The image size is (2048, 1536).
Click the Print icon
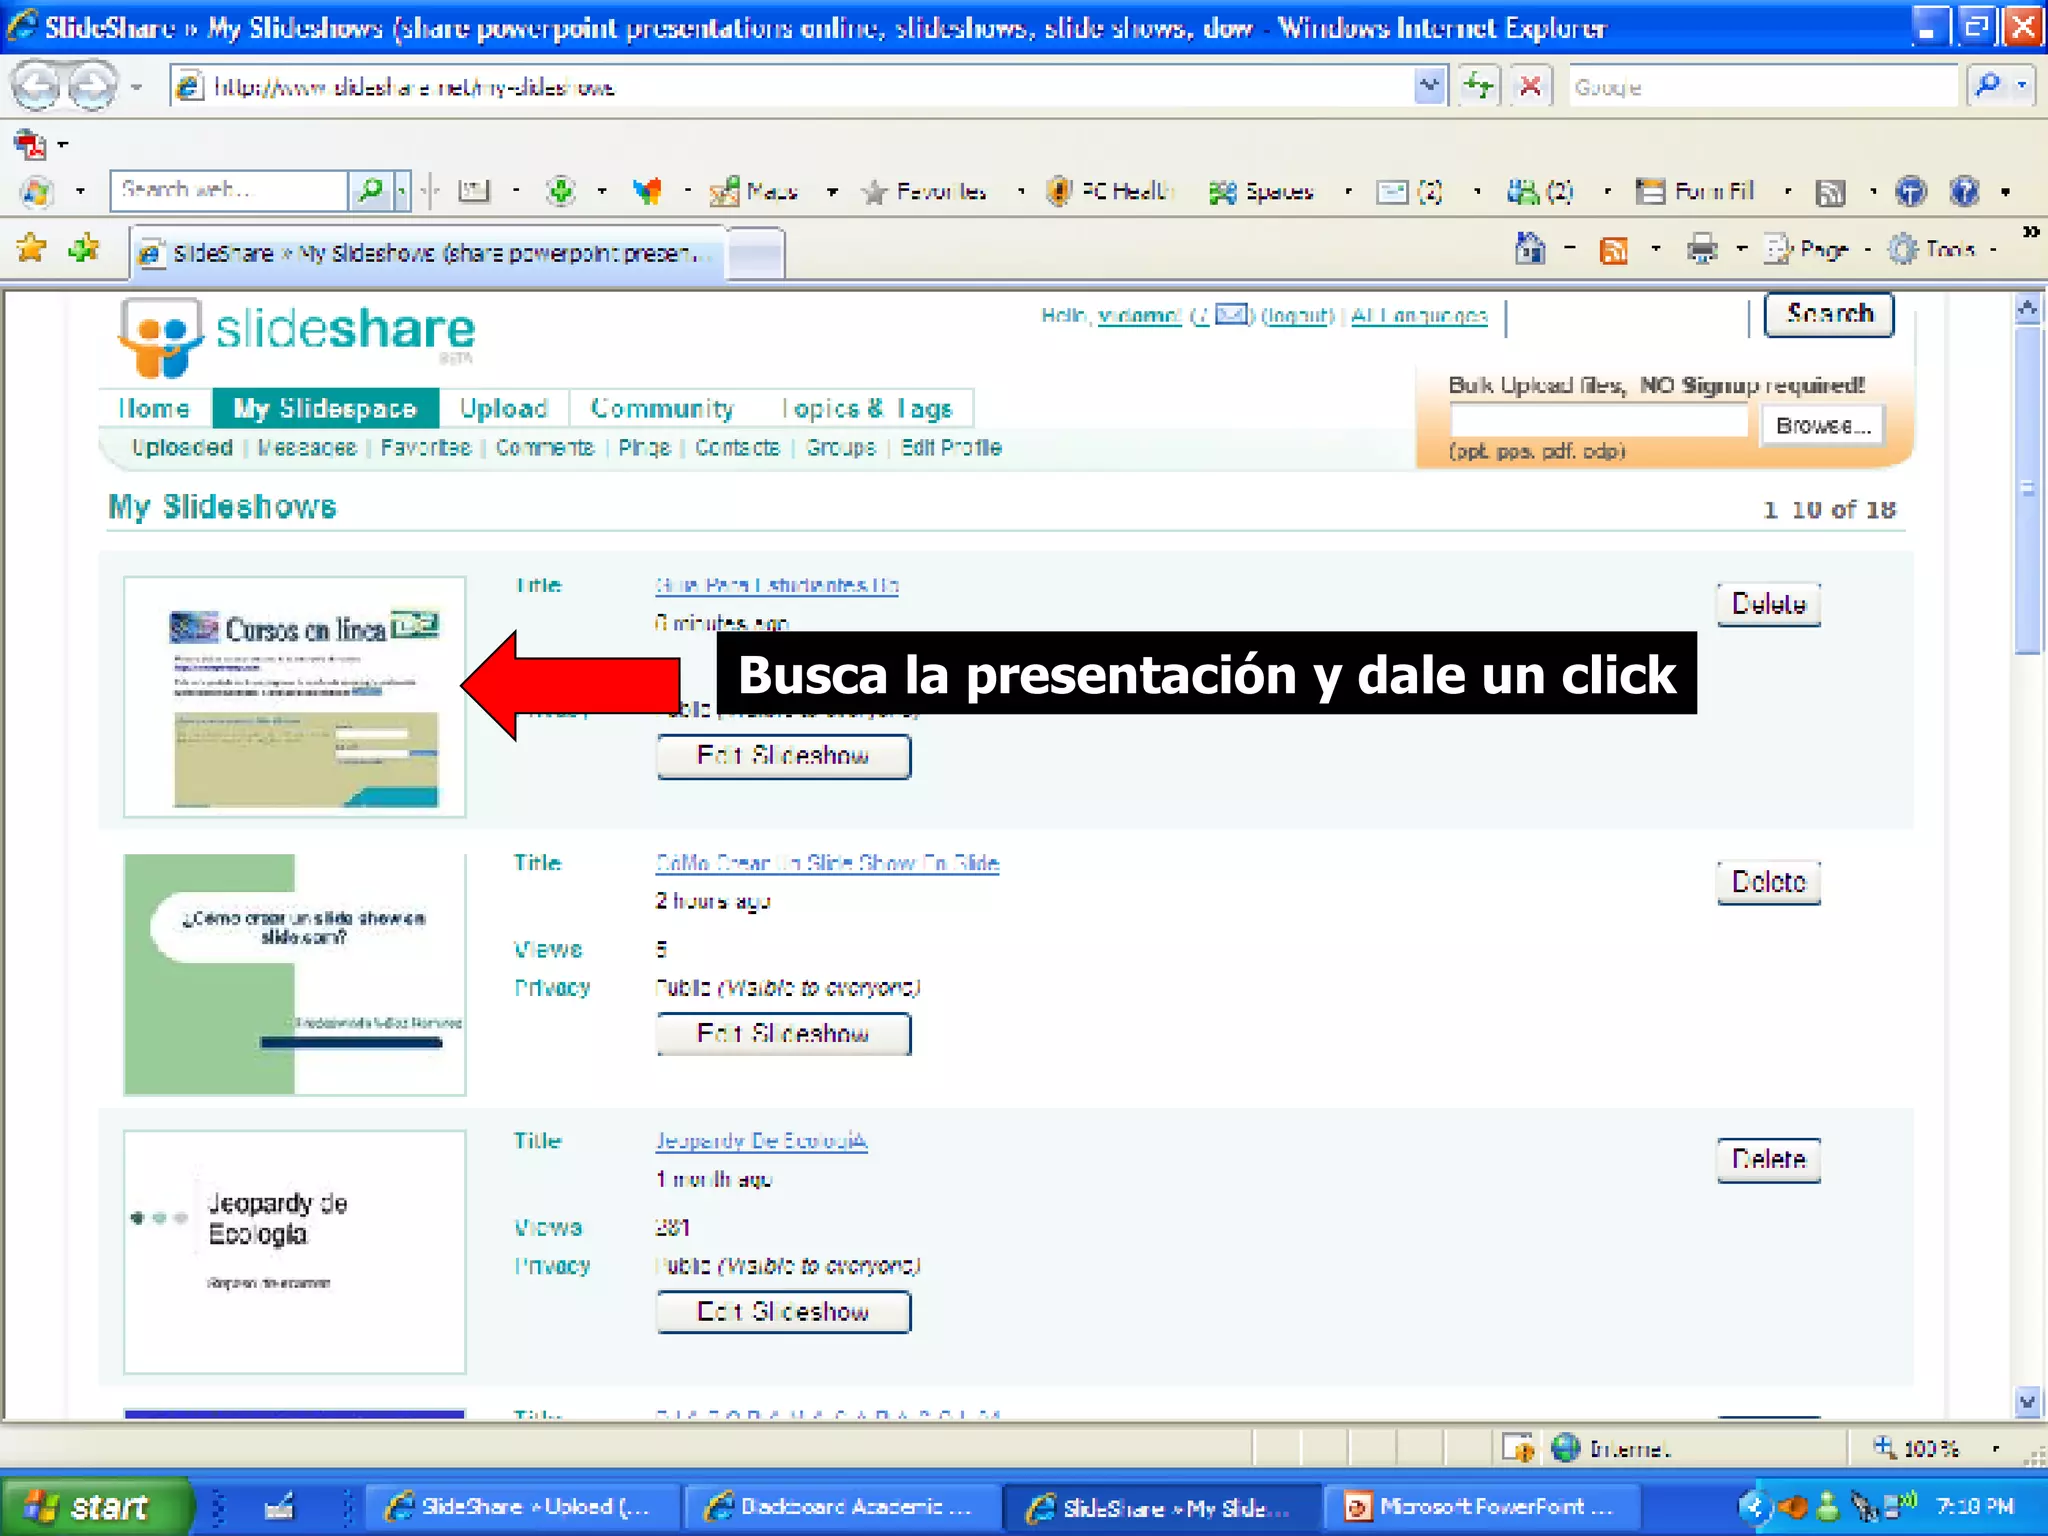(1702, 248)
